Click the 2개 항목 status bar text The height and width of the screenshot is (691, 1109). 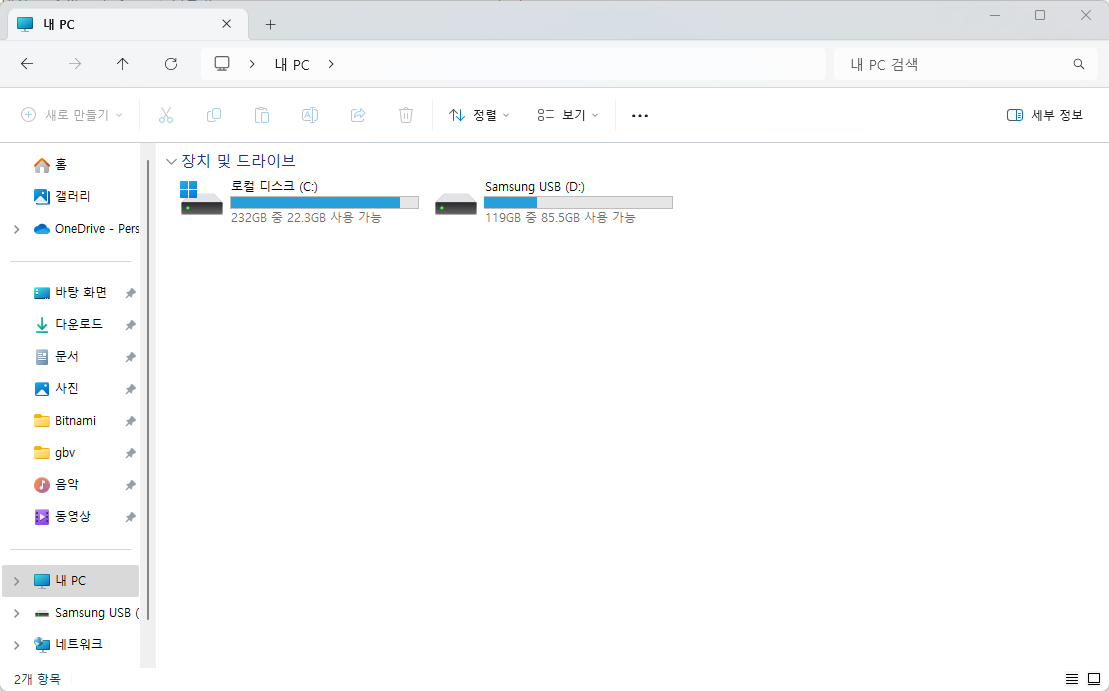tap(37, 679)
